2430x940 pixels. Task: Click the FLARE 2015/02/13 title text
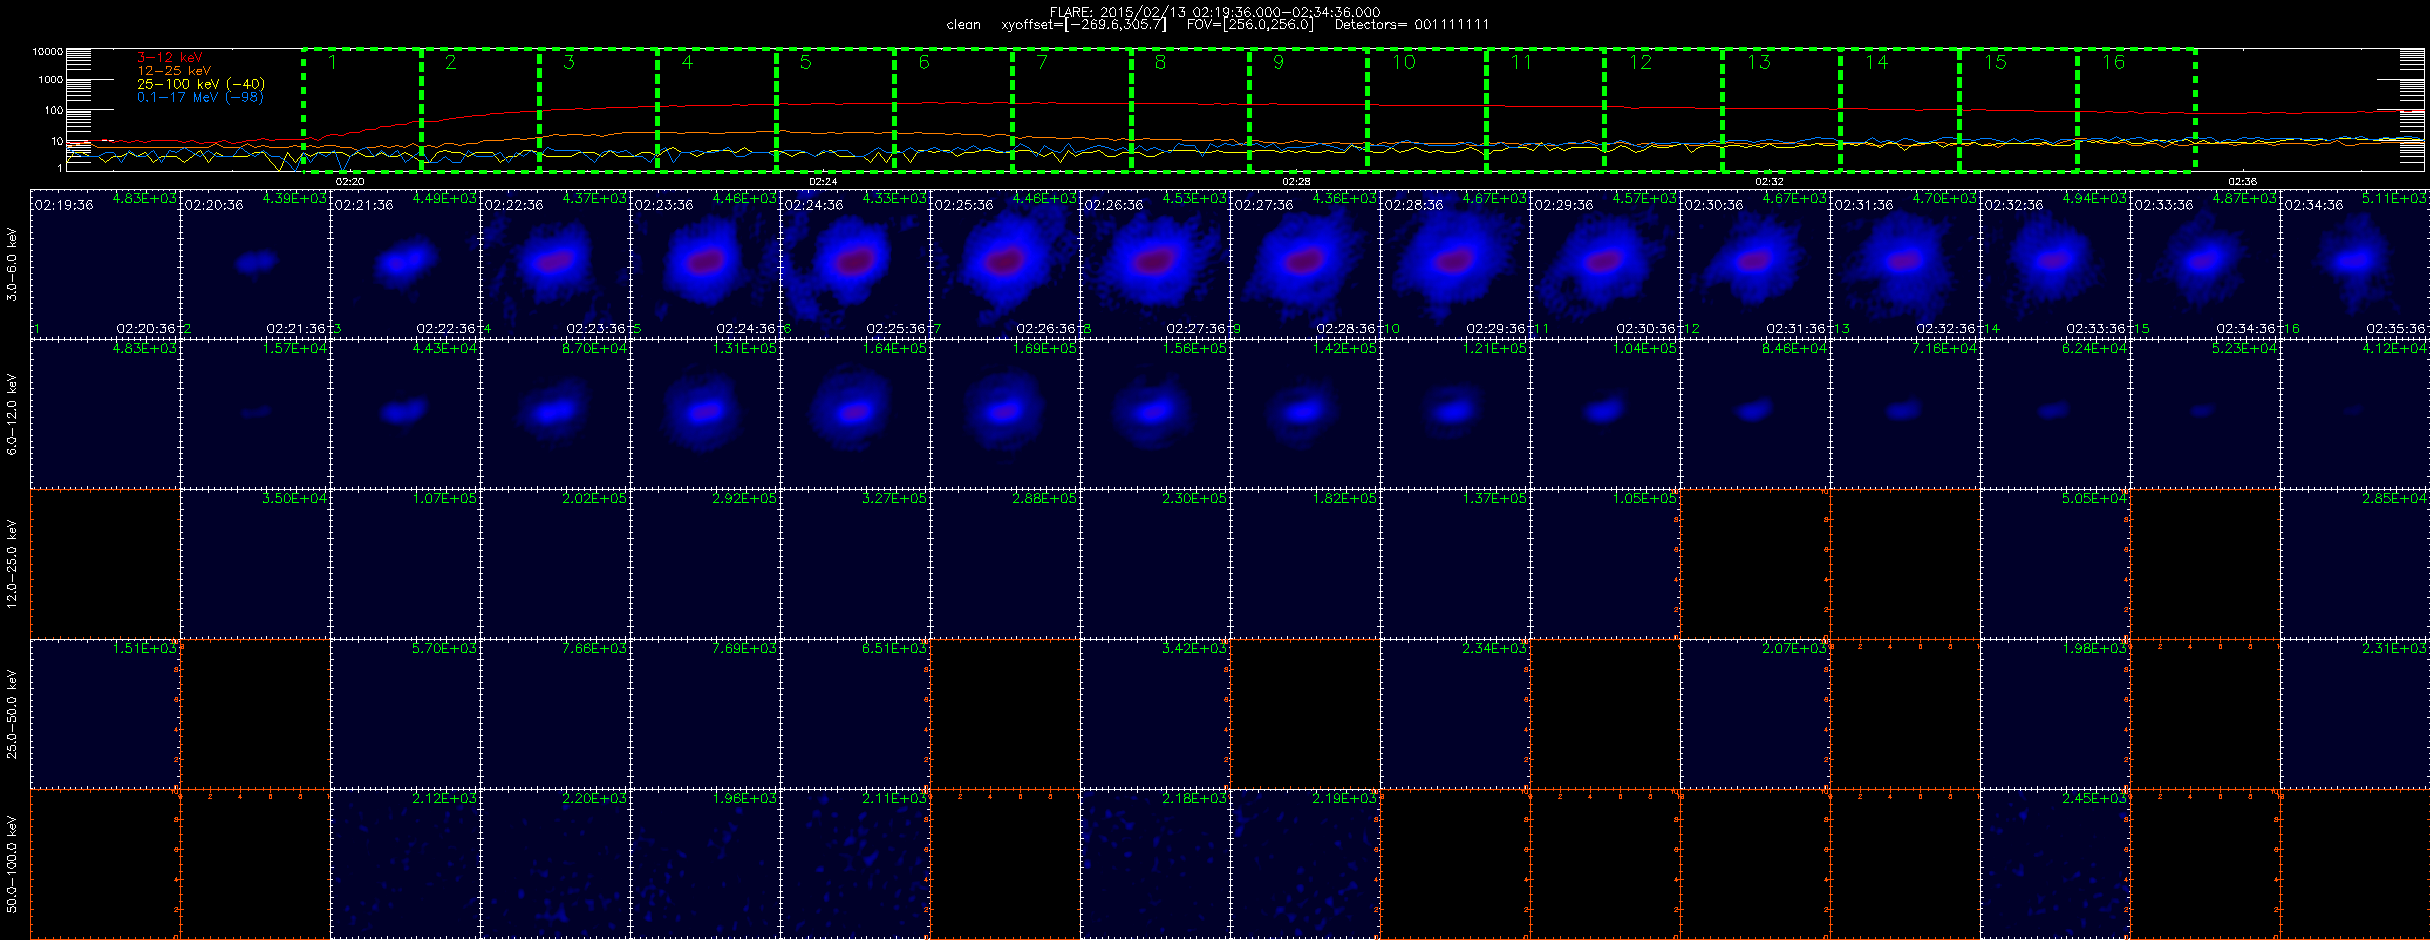pos(1215,12)
